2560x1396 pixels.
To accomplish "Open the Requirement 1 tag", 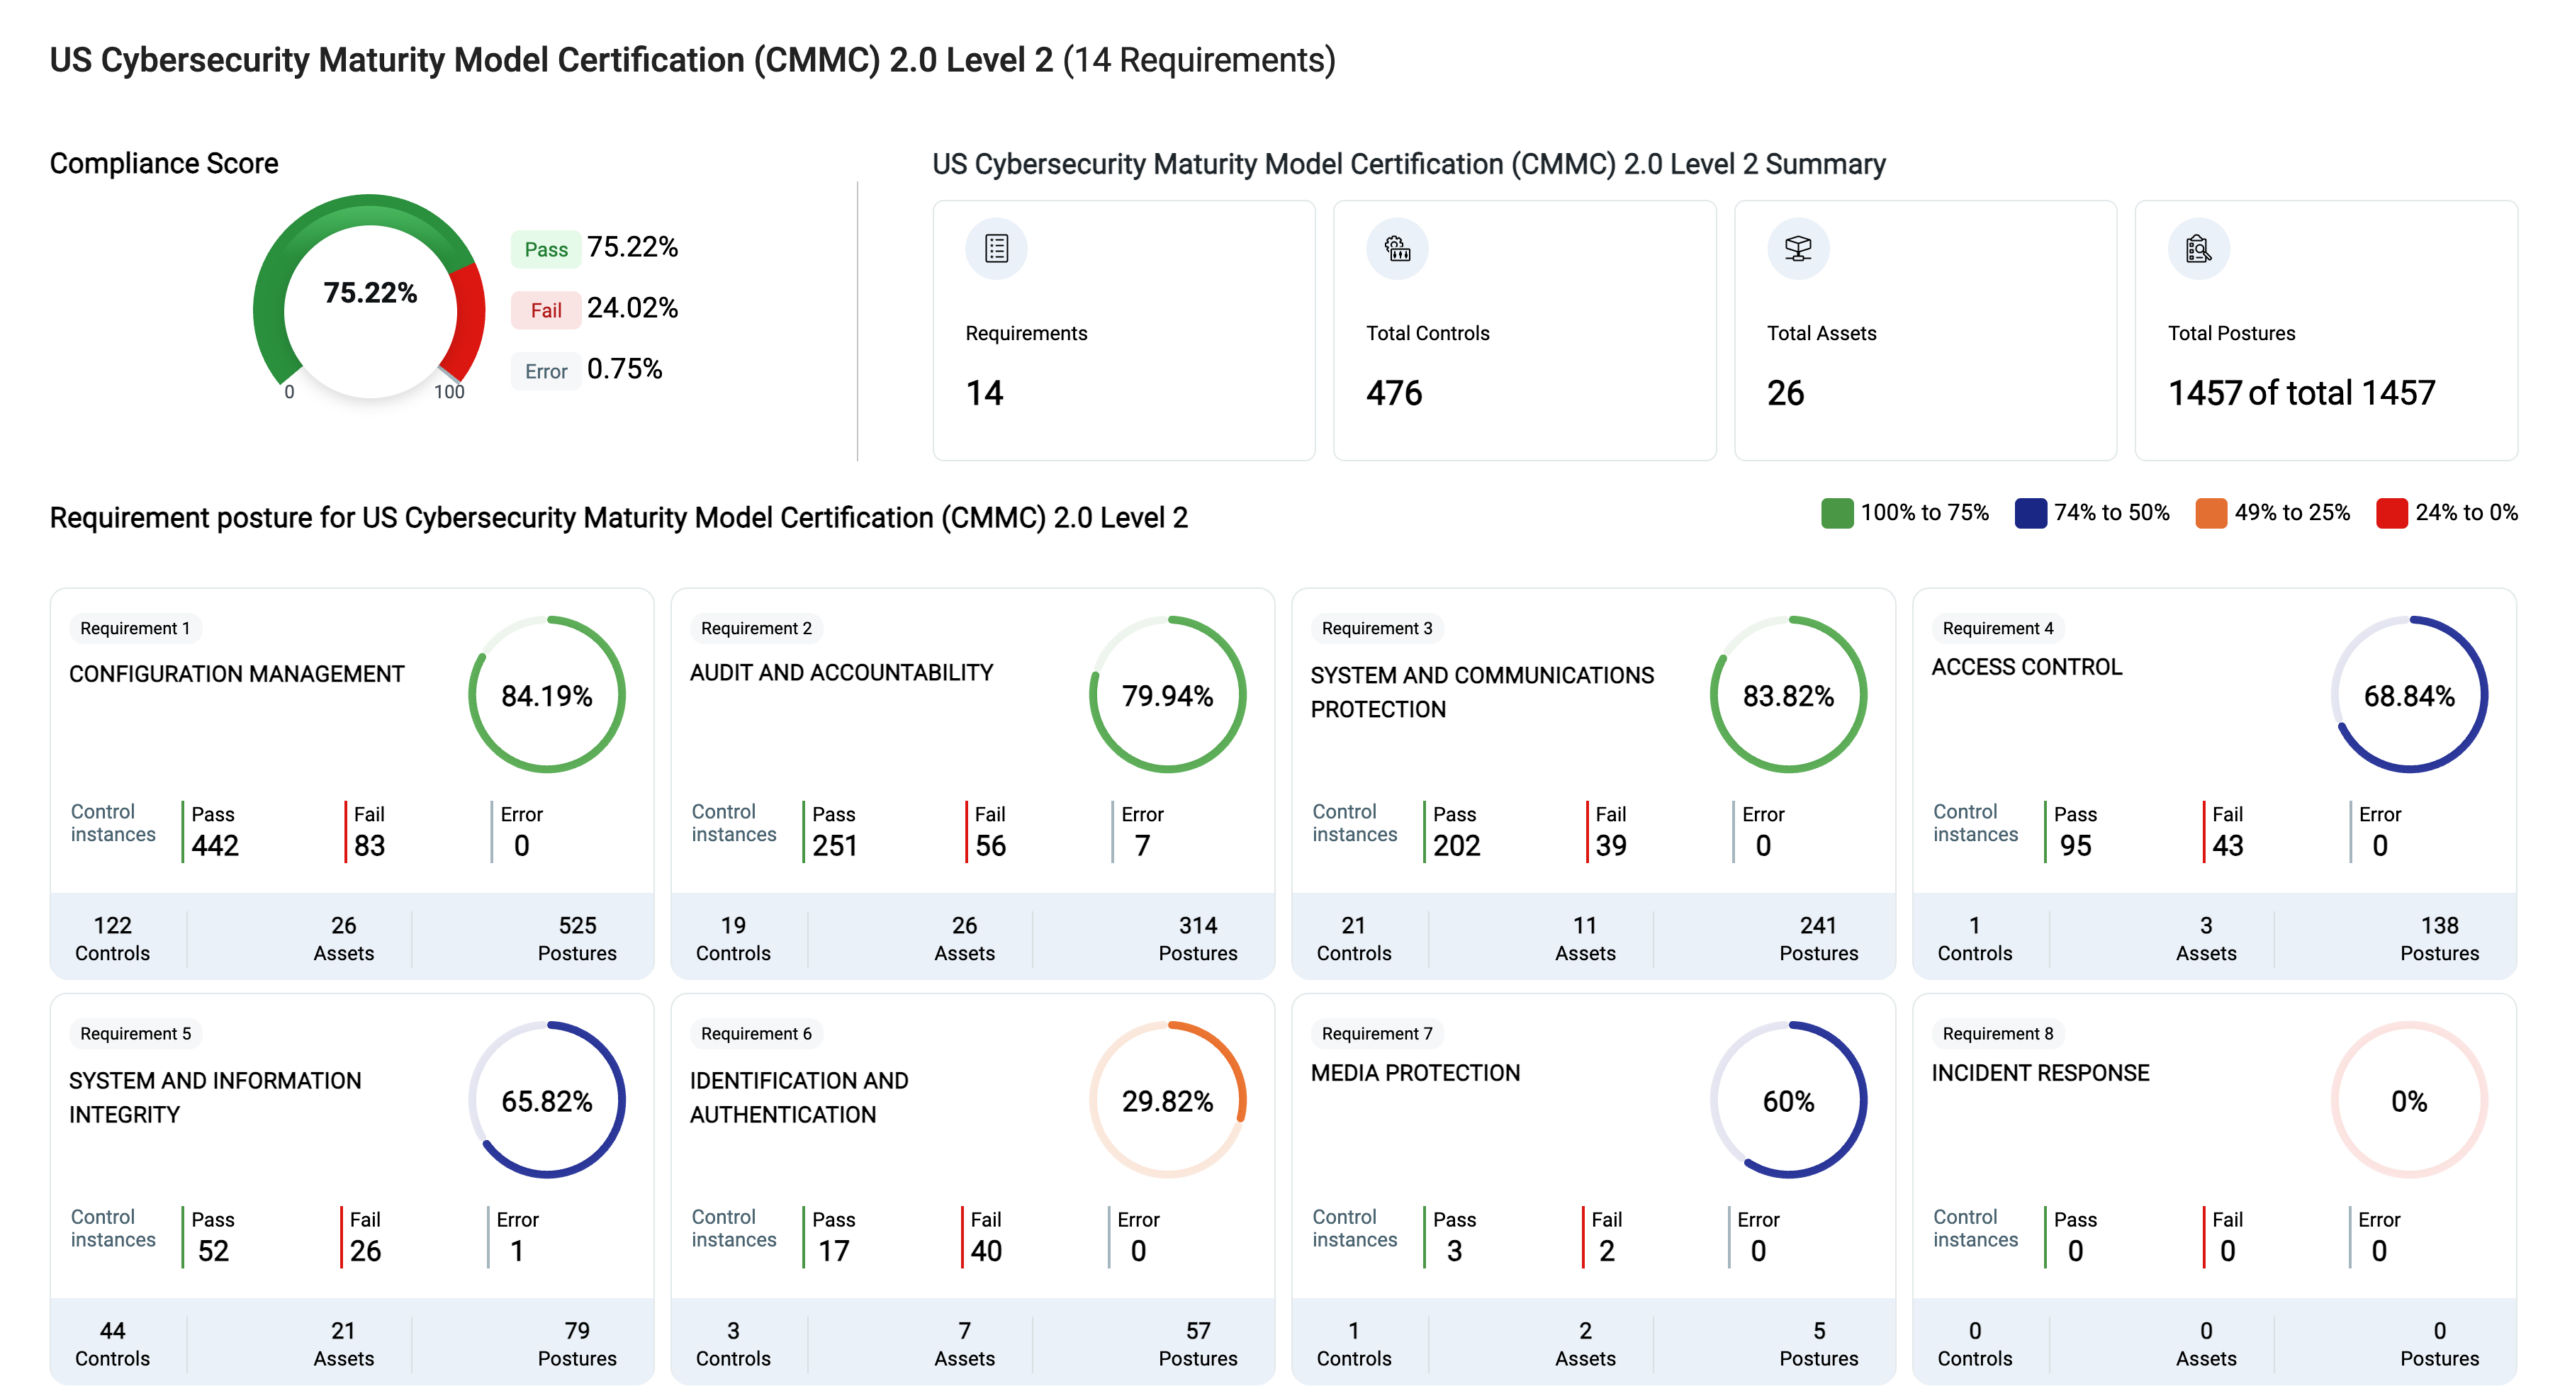I will point(135,628).
